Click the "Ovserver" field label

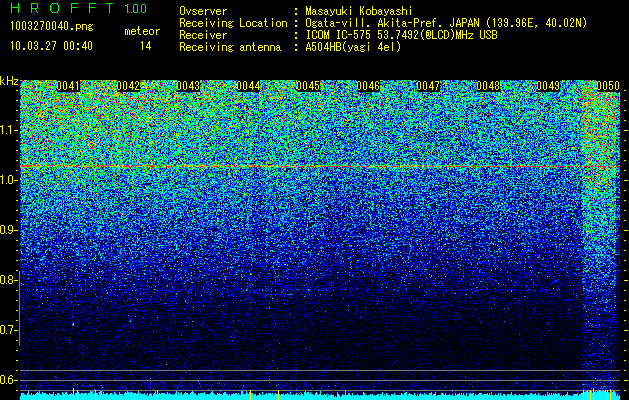(x=203, y=11)
